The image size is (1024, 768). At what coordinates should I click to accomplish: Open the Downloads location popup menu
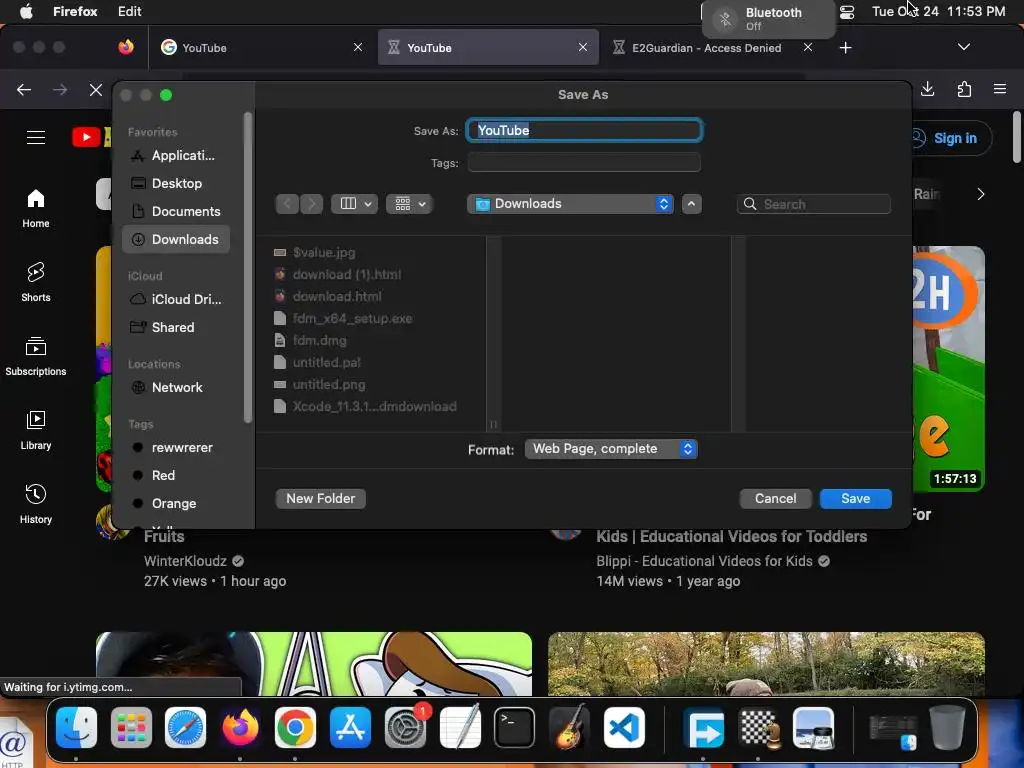(570, 204)
